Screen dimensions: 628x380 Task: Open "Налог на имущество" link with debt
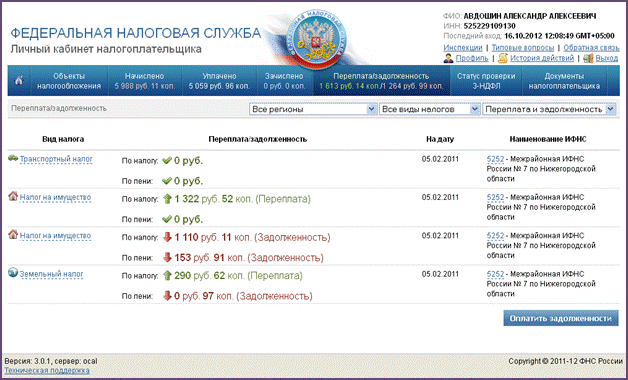point(55,236)
